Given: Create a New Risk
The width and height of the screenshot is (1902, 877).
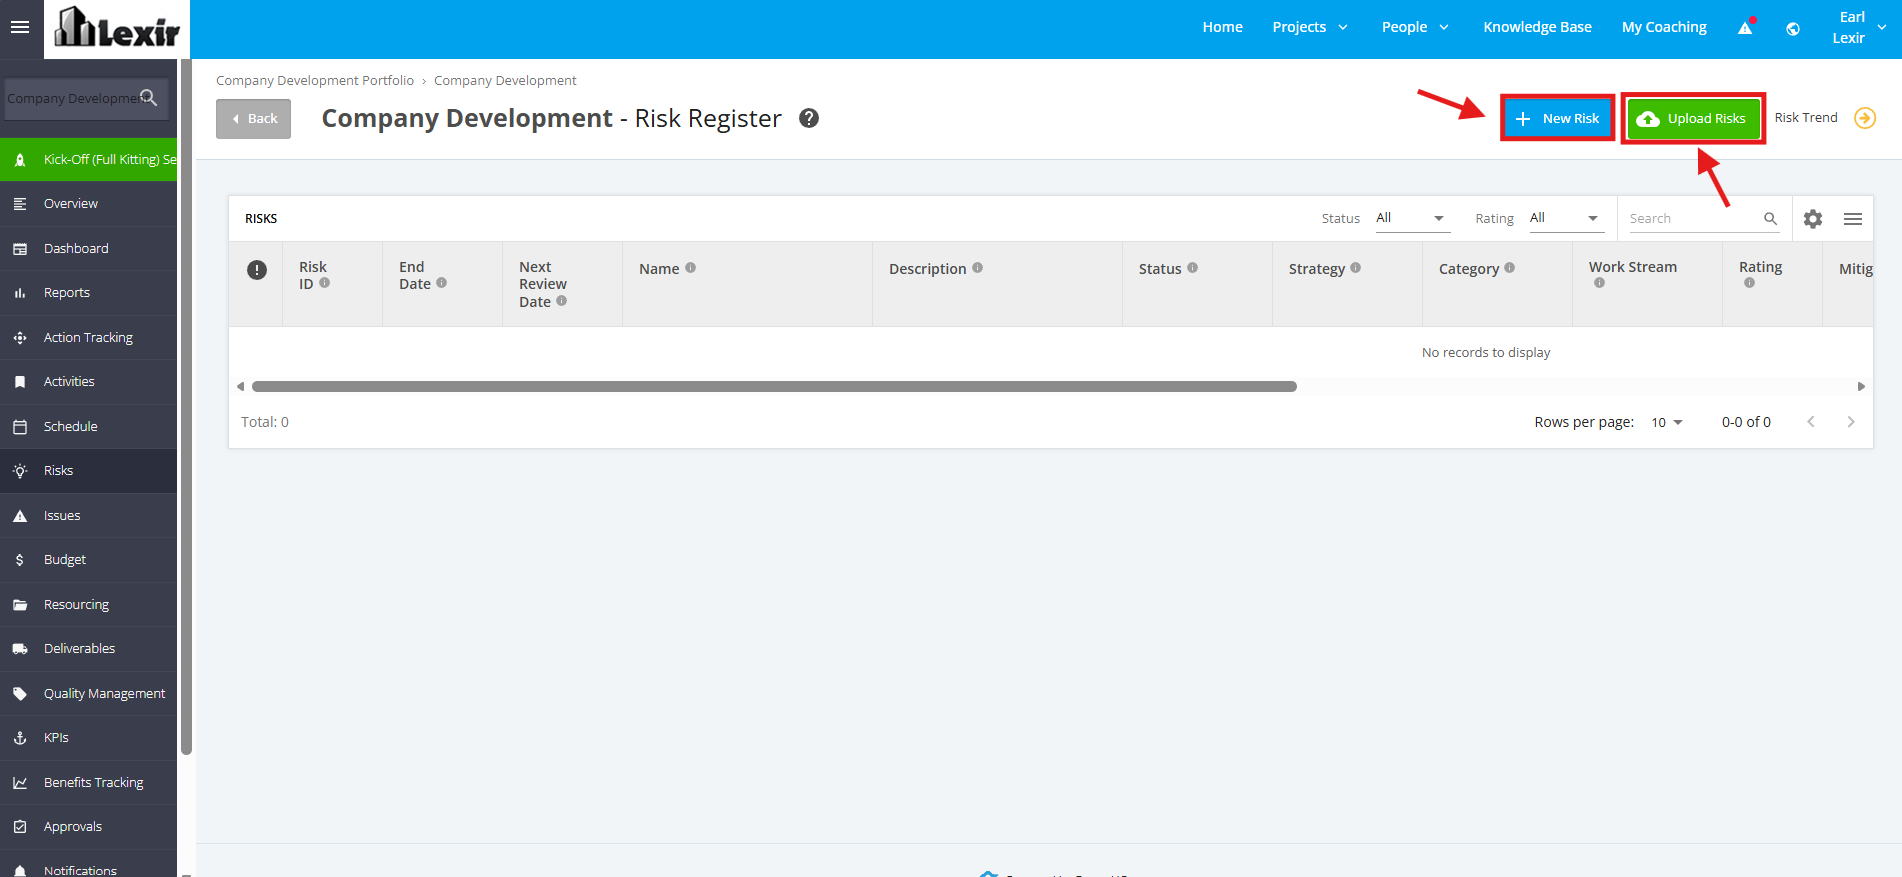Looking at the screenshot, I should pyautogui.click(x=1557, y=118).
